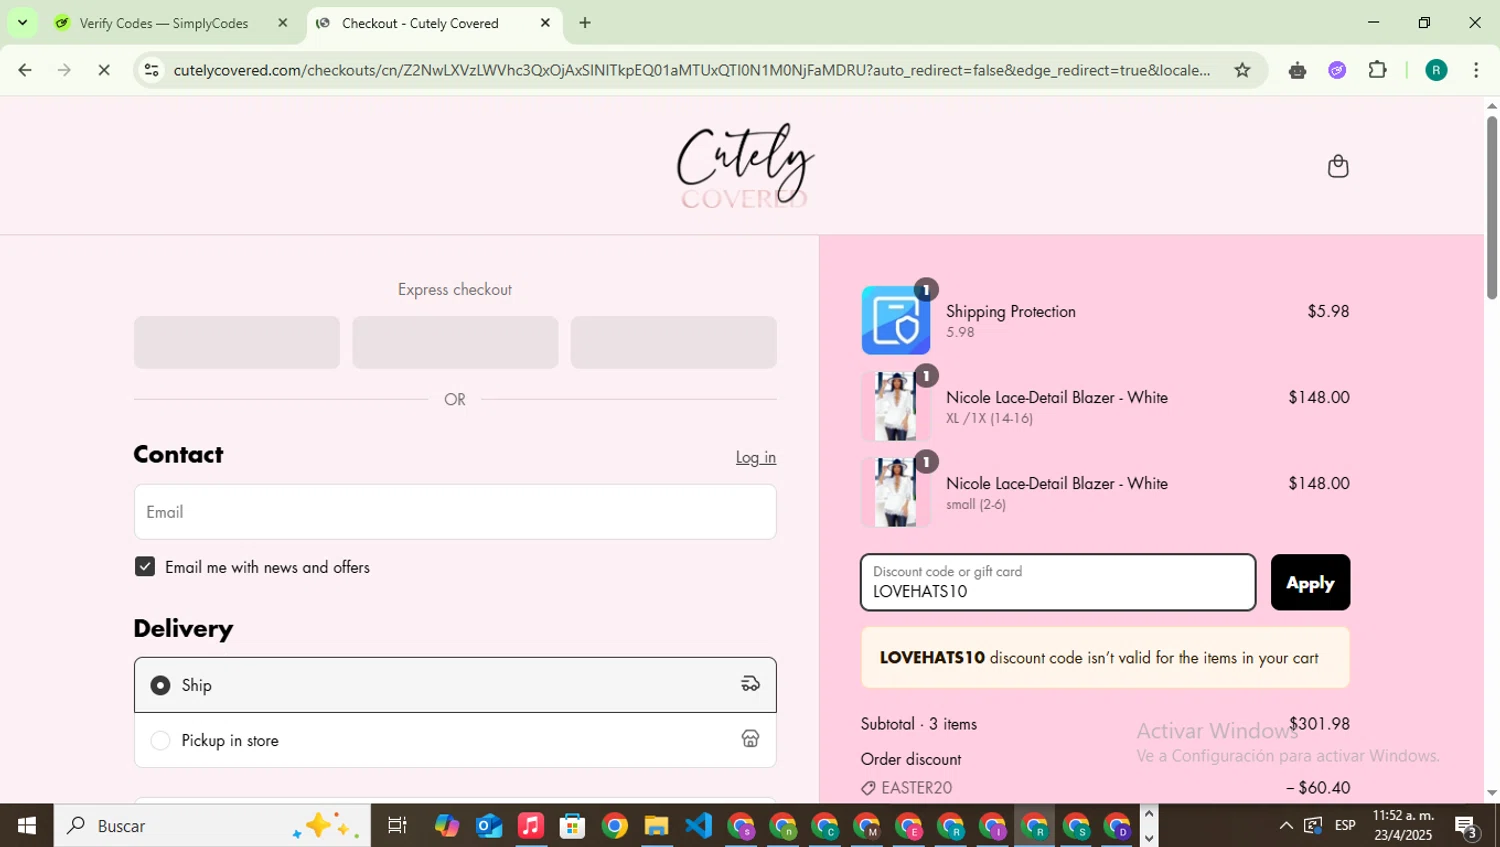Open the Extensions puzzle icon
The height and width of the screenshot is (847, 1500).
[x=1377, y=70]
